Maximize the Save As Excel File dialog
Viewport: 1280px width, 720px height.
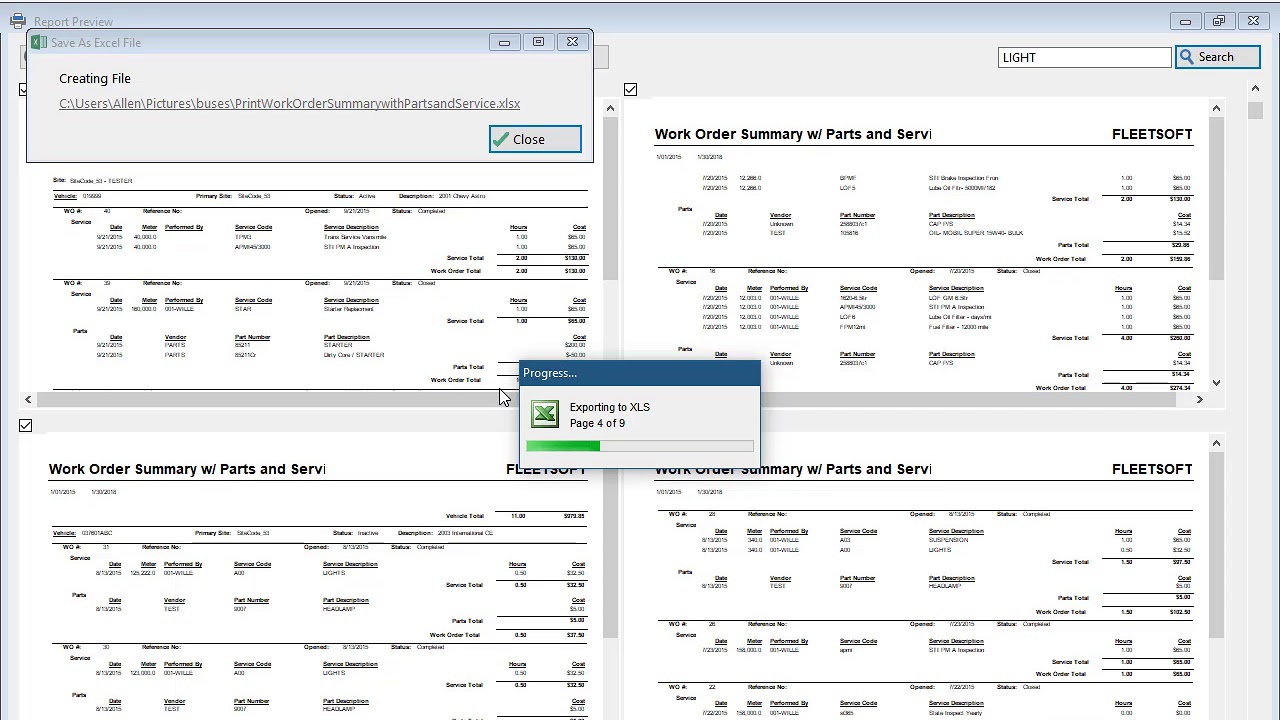pos(538,42)
